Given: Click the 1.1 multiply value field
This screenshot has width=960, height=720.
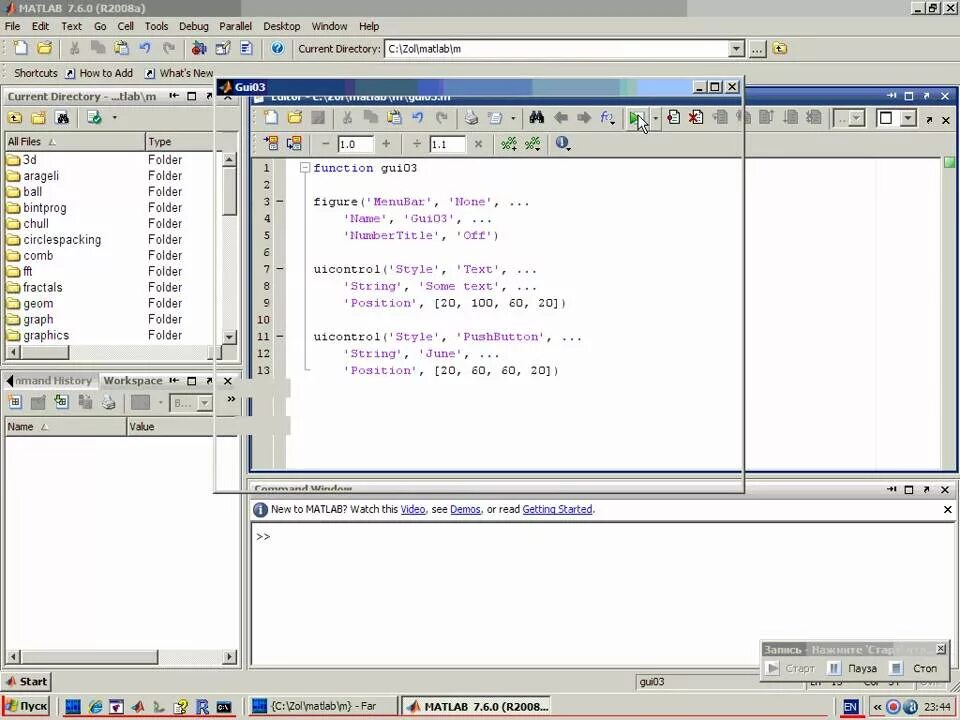Looking at the screenshot, I should click(447, 144).
